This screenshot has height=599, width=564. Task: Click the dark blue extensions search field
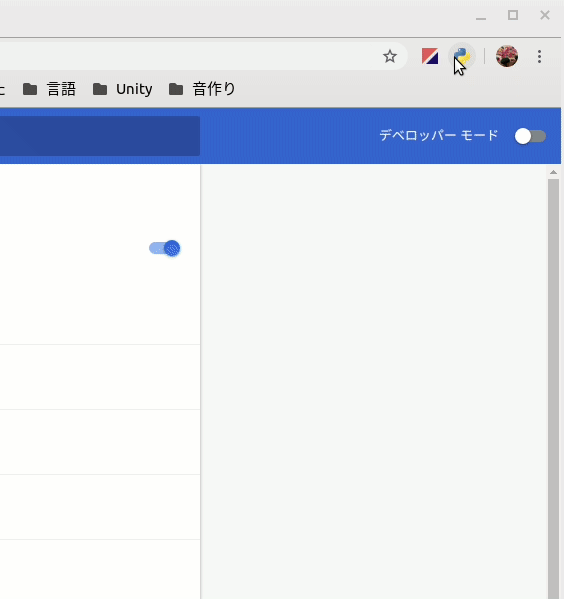pos(100,136)
